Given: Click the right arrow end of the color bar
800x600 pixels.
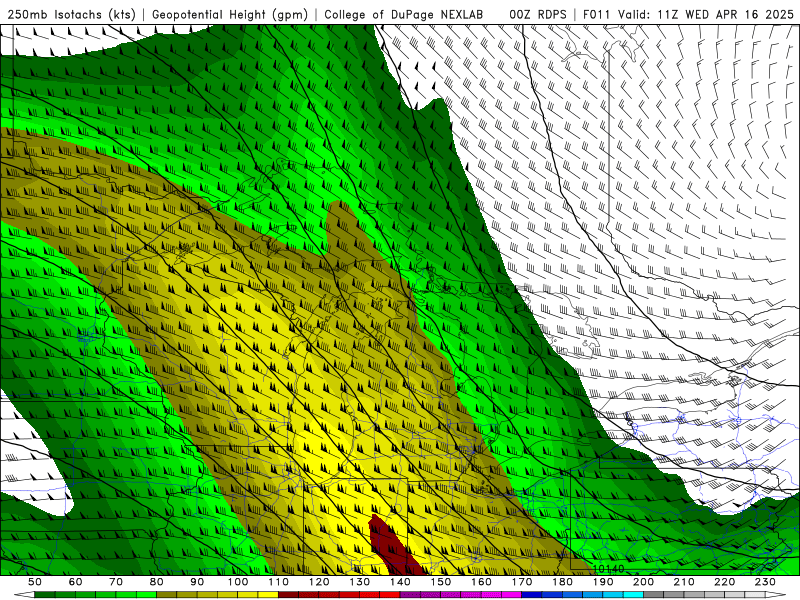Looking at the screenshot, I should [776, 594].
